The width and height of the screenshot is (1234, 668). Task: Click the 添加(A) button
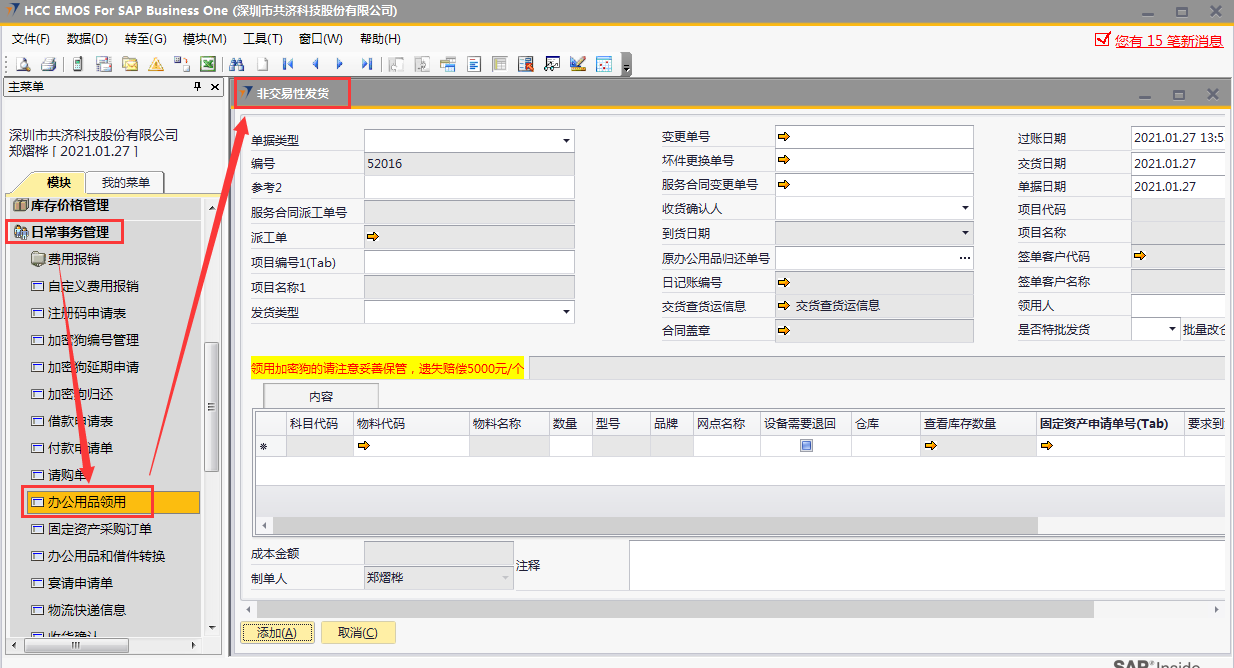pyautogui.click(x=277, y=632)
